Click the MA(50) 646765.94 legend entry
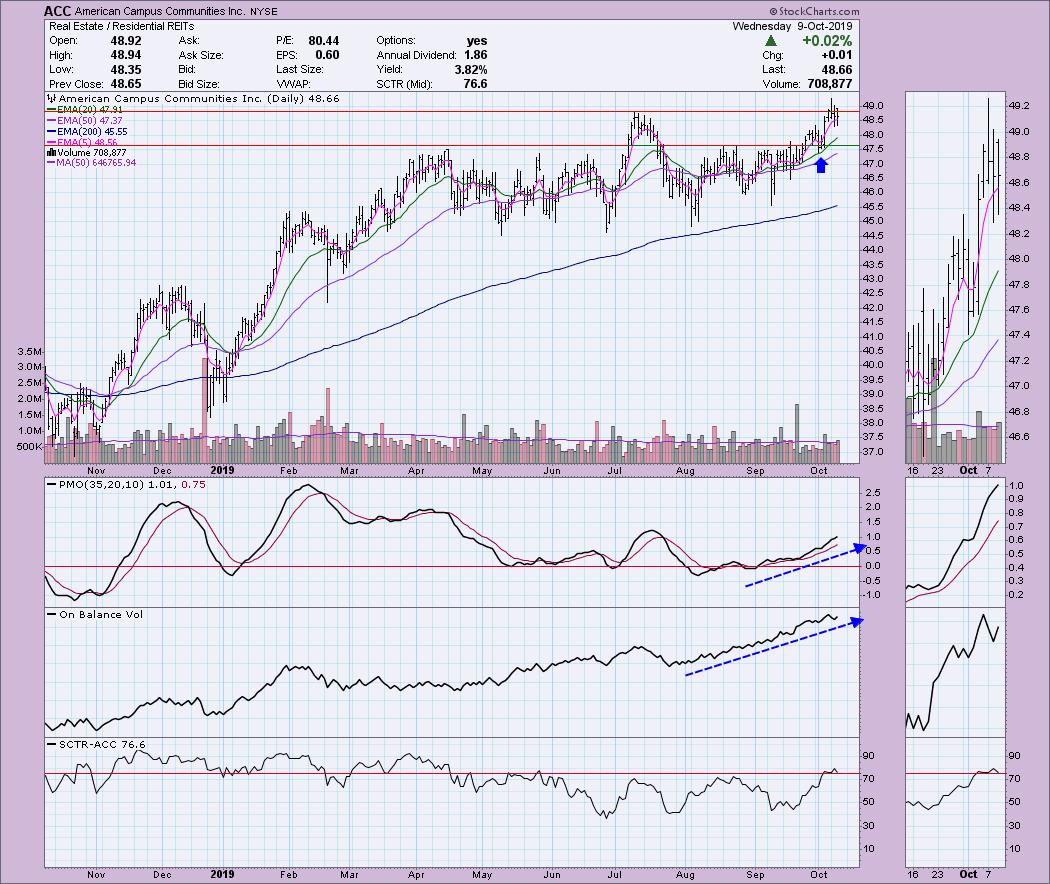The height and width of the screenshot is (884, 1050). 91,163
